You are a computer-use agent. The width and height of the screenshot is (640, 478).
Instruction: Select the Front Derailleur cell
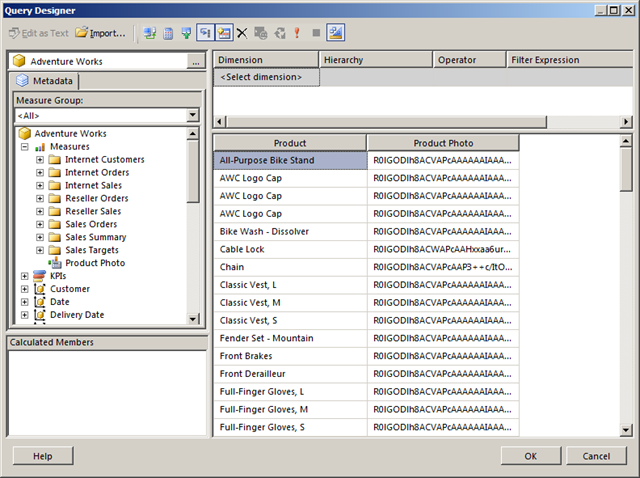290,374
